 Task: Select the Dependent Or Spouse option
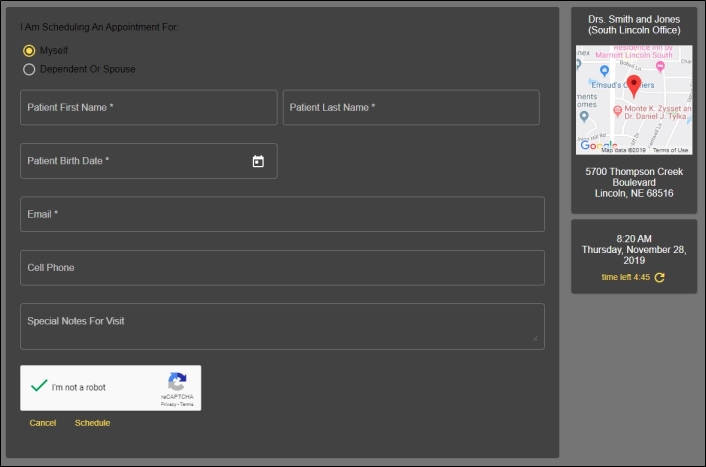click(x=29, y=69)
